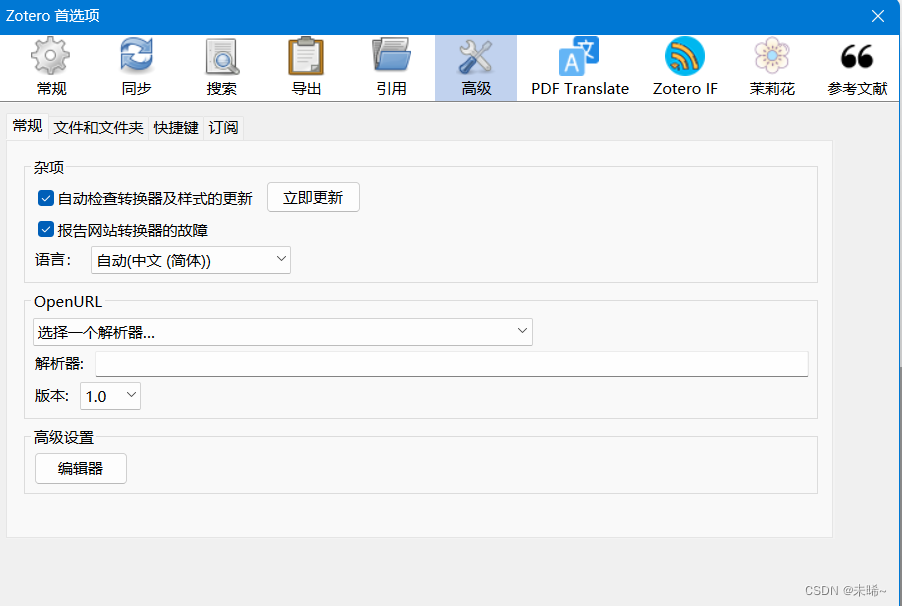This screenshot has width=902, height=606.
Task: Open the 同步 sync preferences pane
Action: point(136,67)
